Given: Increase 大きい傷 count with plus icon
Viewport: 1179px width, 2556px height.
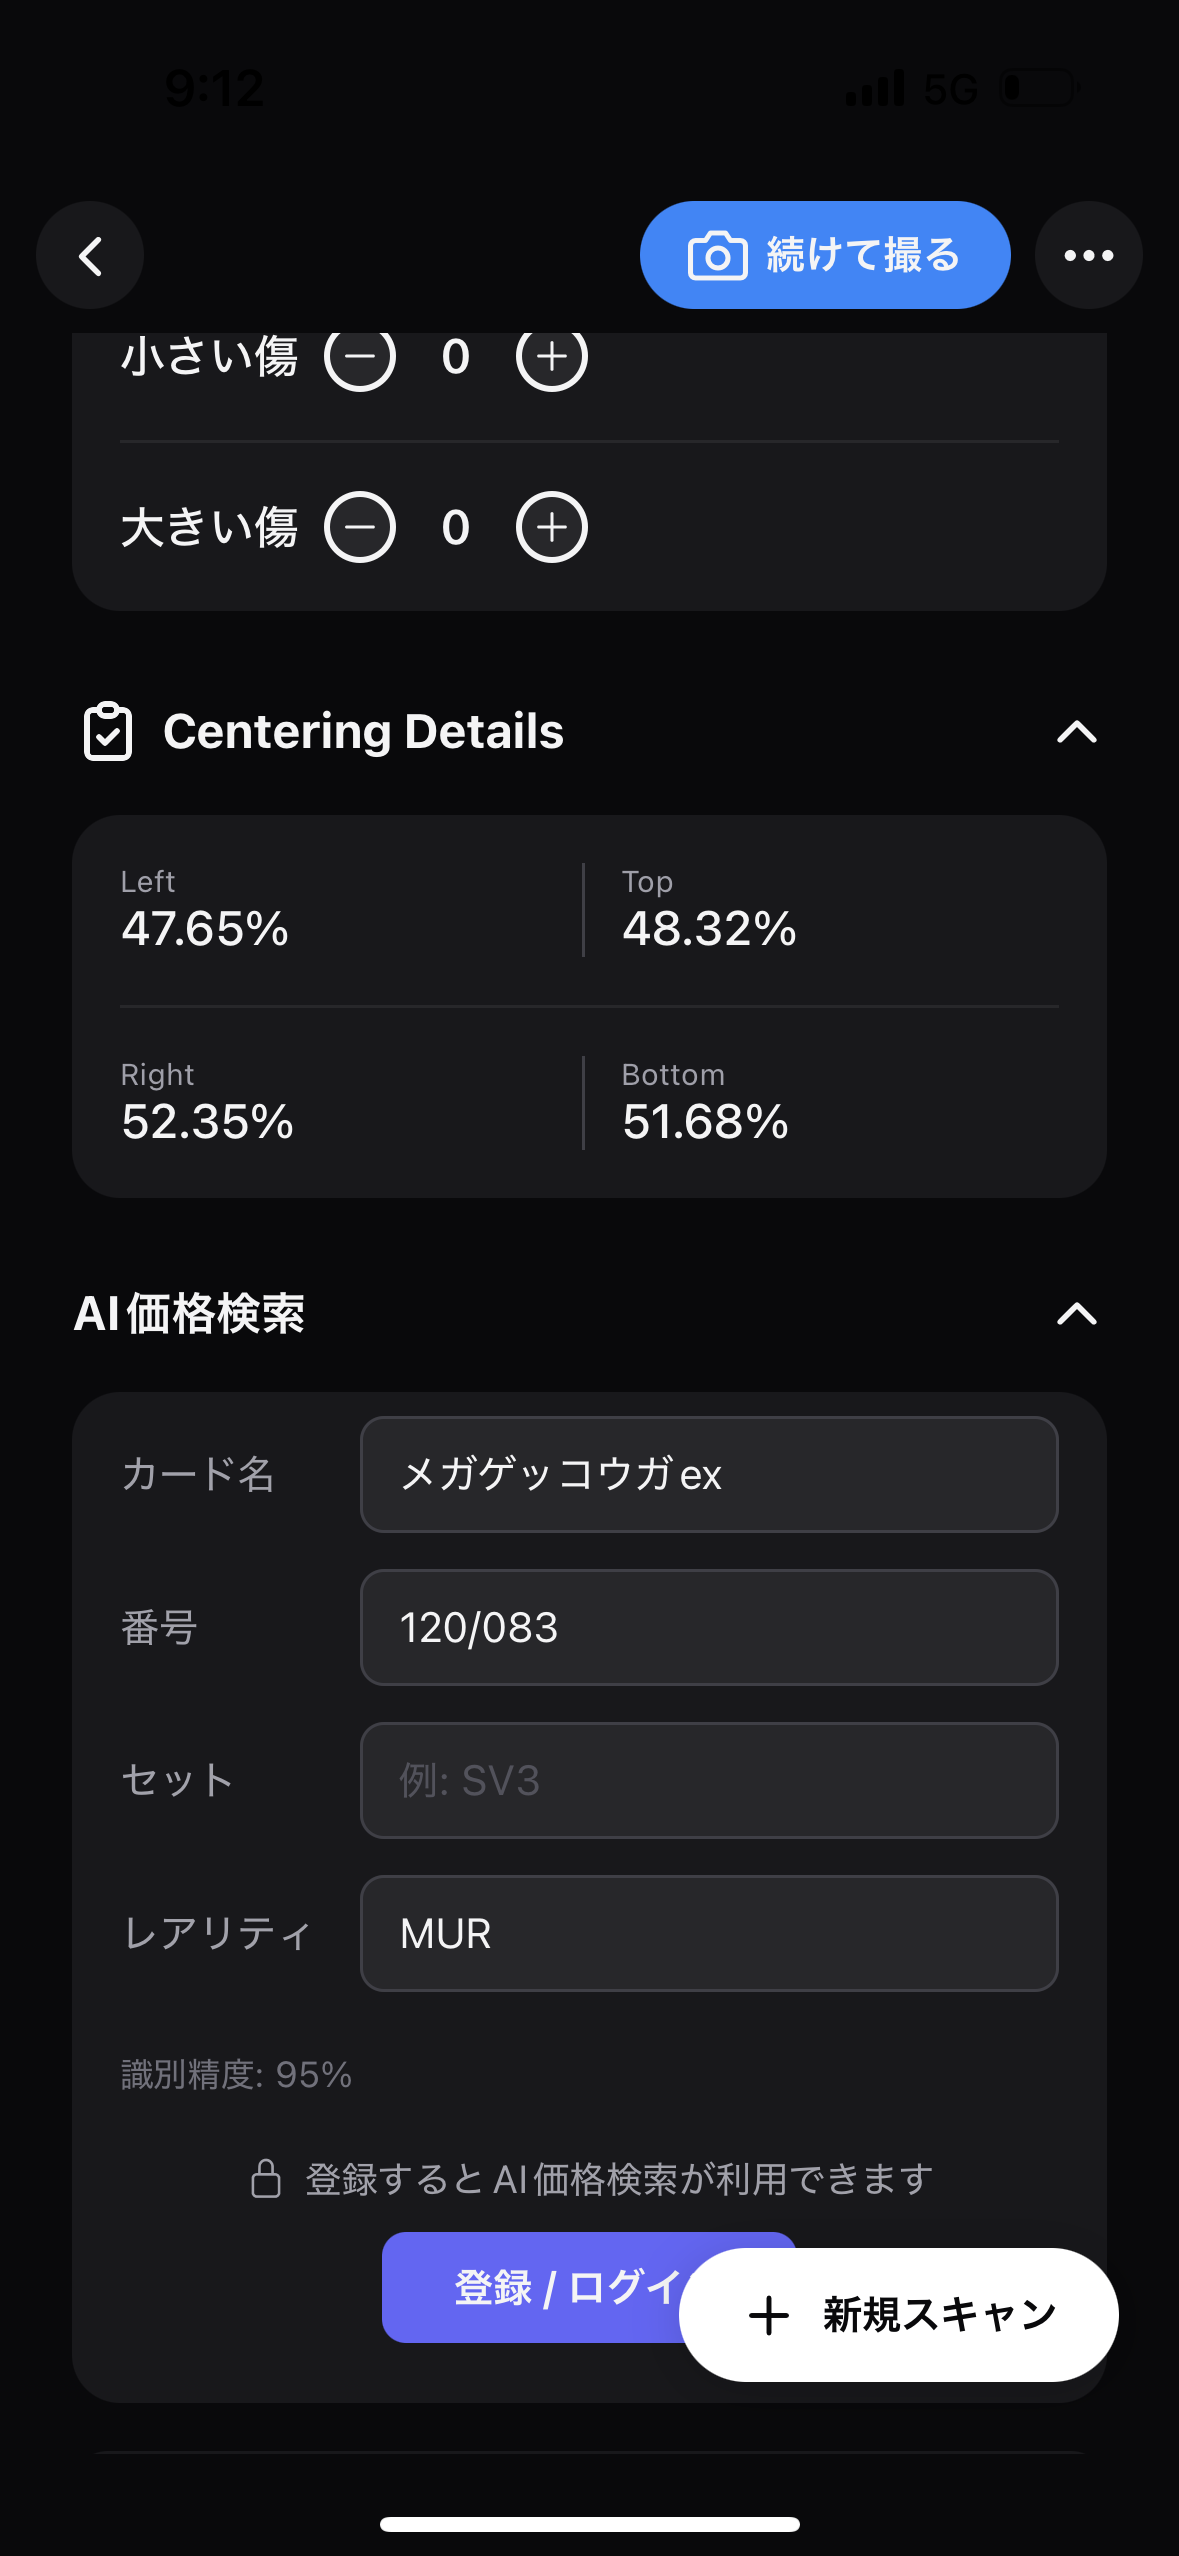Looking at the screenshot, I should pyautogui.click(x=551, y=527).
